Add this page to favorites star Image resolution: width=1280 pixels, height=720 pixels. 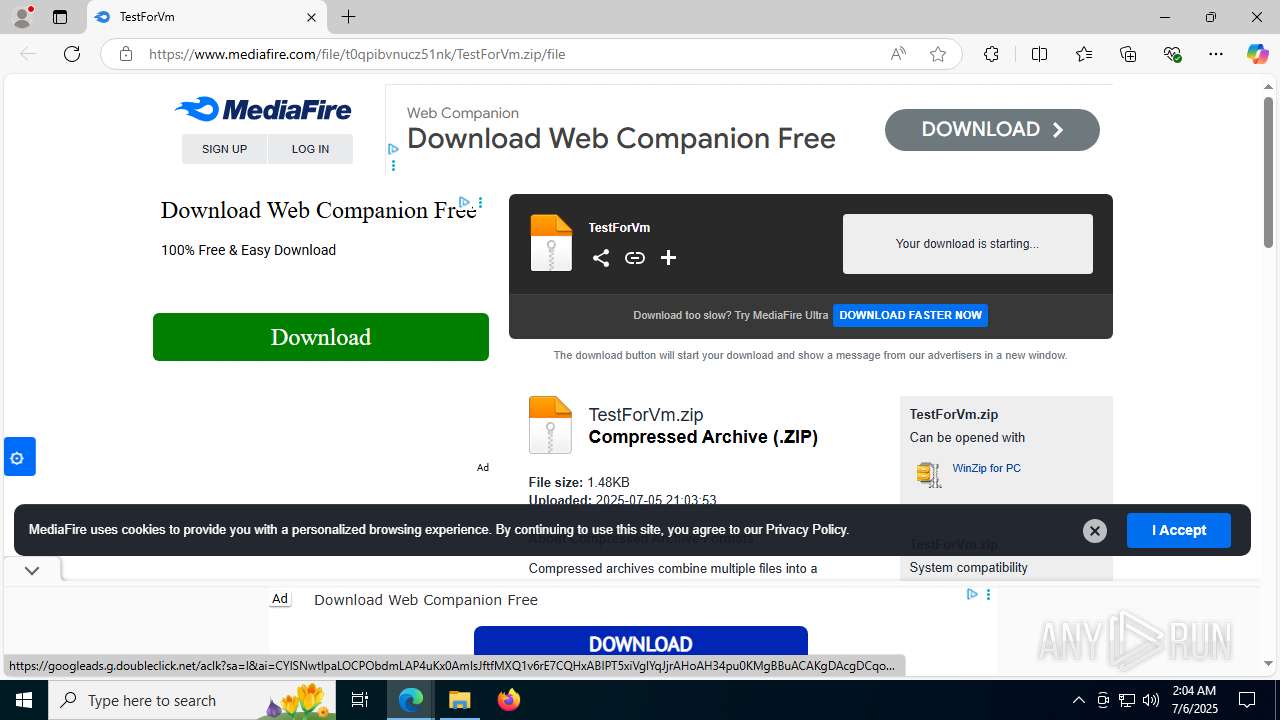[938, 54]
